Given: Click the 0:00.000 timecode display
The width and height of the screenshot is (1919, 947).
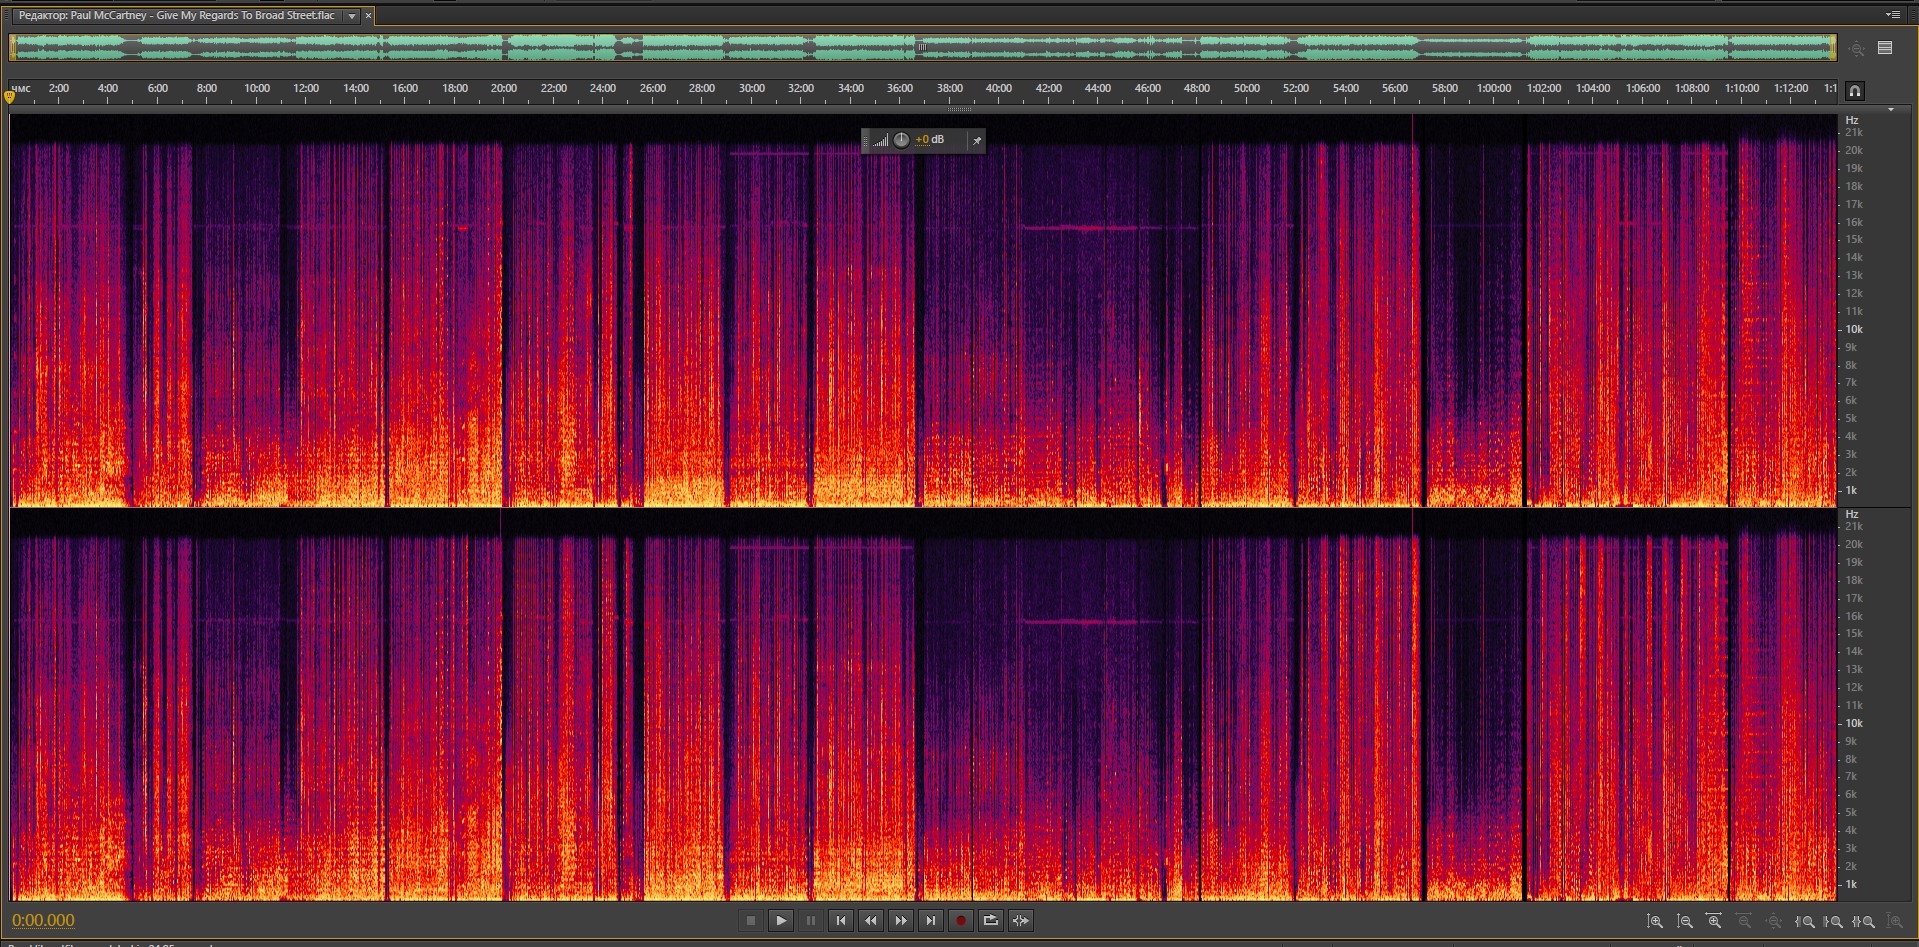Looking at the screenshot, I should 43,920.
